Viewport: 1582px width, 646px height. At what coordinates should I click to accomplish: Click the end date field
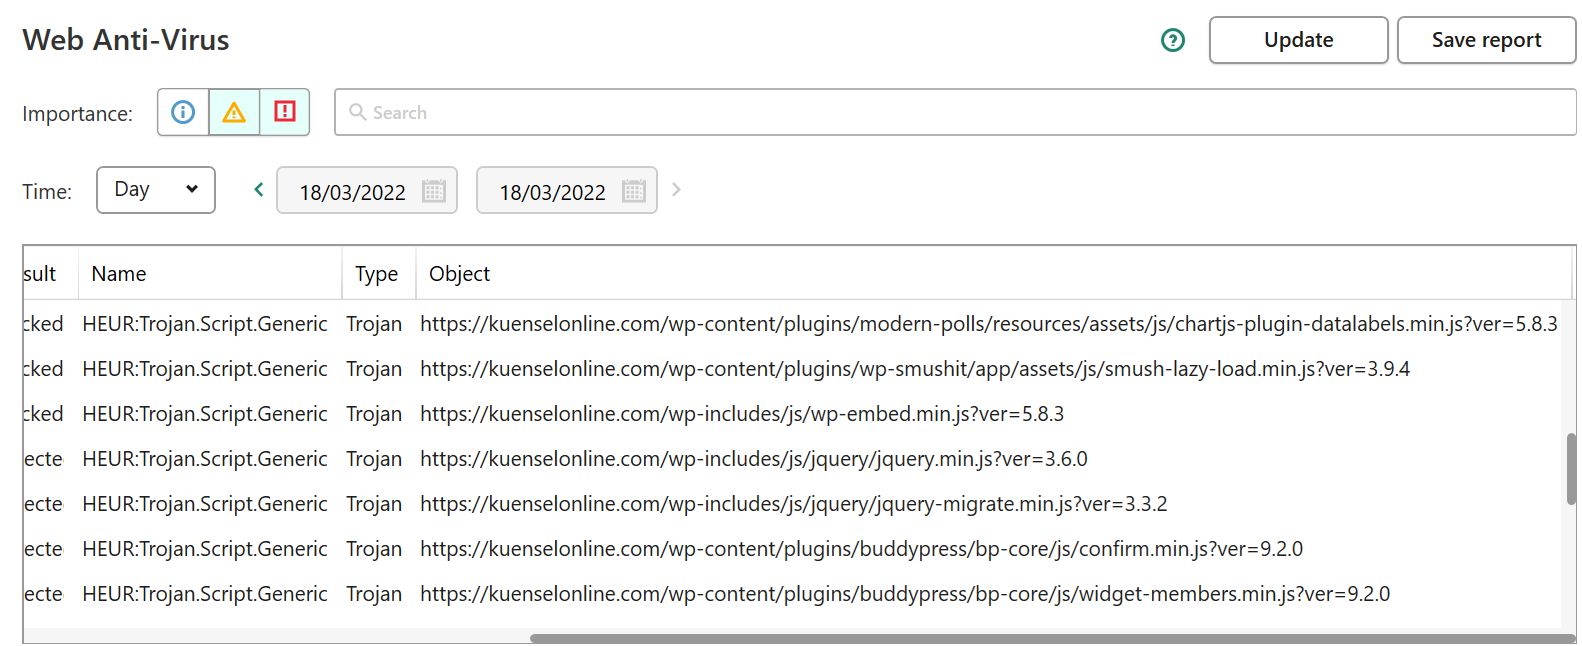pos(567,190)
